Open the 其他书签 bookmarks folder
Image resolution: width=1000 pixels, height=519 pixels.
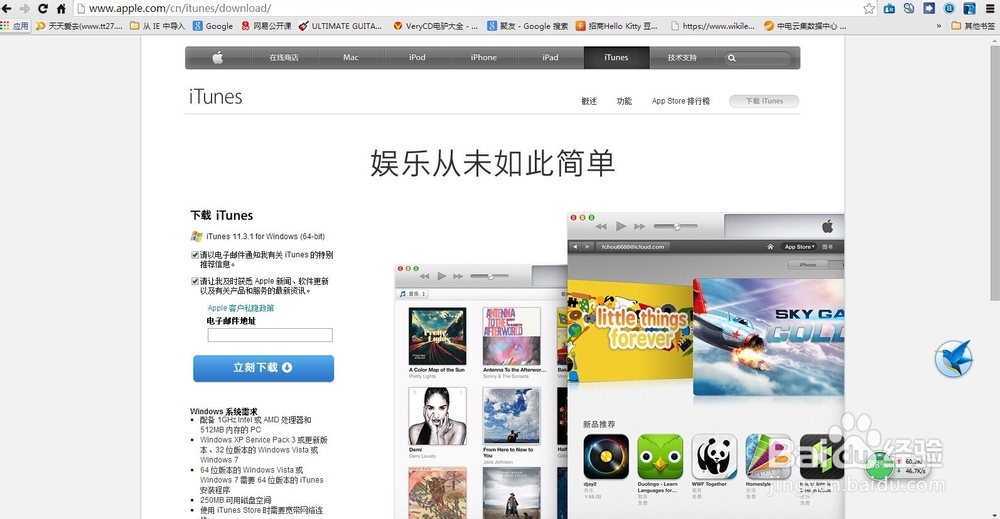pos(973,26)
